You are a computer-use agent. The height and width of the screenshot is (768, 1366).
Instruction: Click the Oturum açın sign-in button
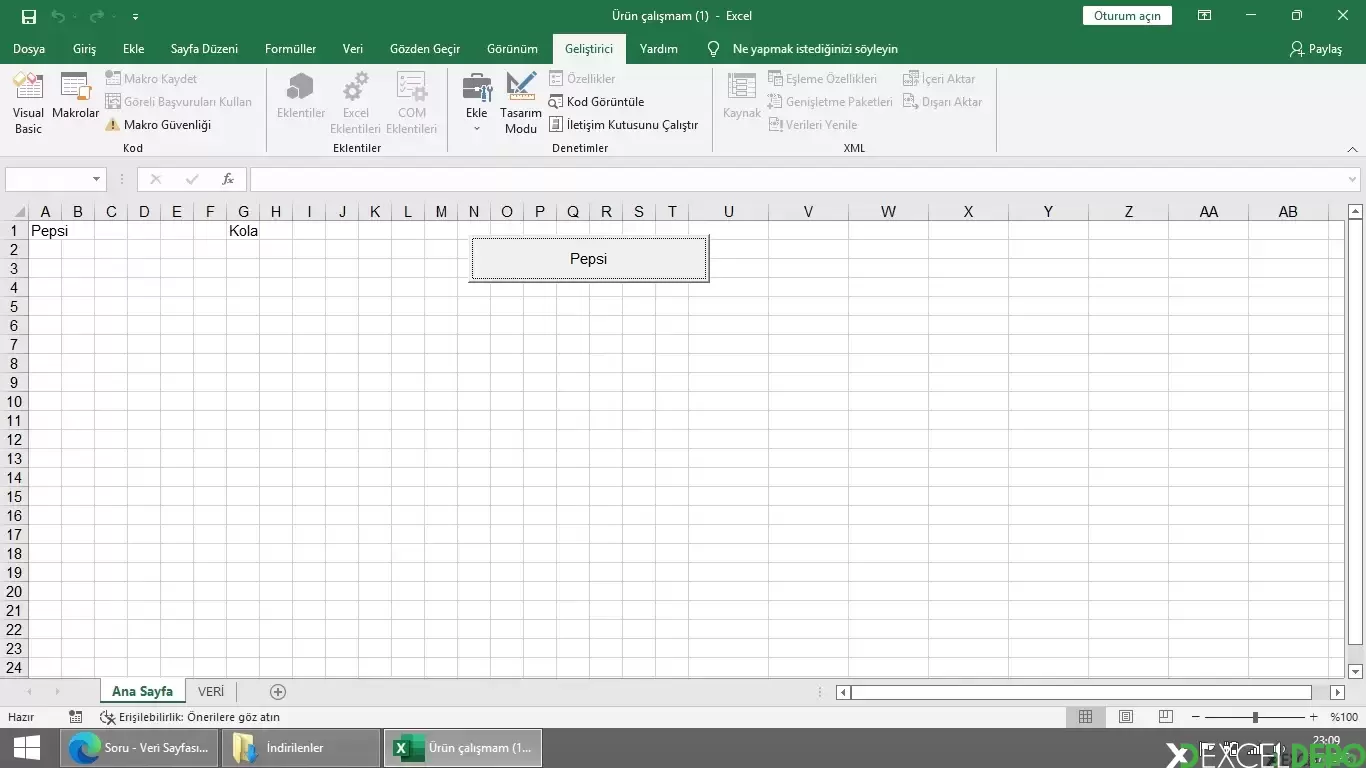pyautogui.click(x=1127, y=16)
